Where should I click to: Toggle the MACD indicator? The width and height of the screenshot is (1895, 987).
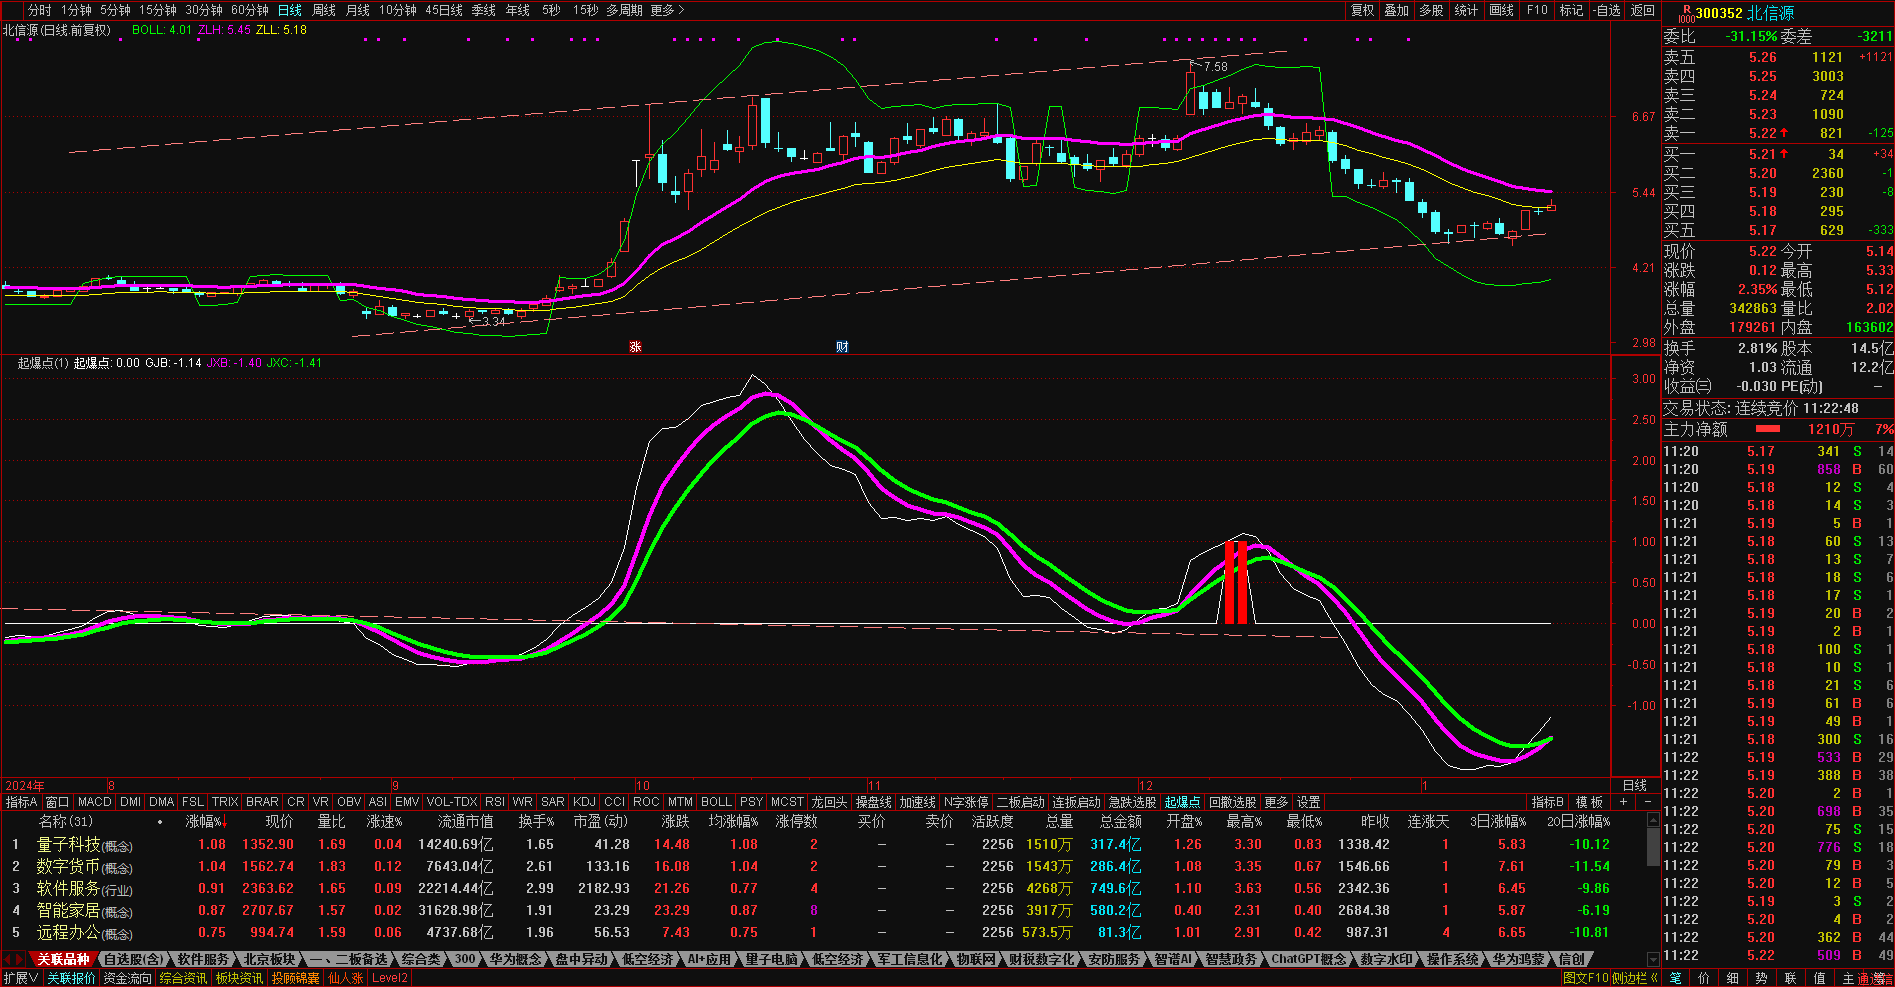(95, 802)
